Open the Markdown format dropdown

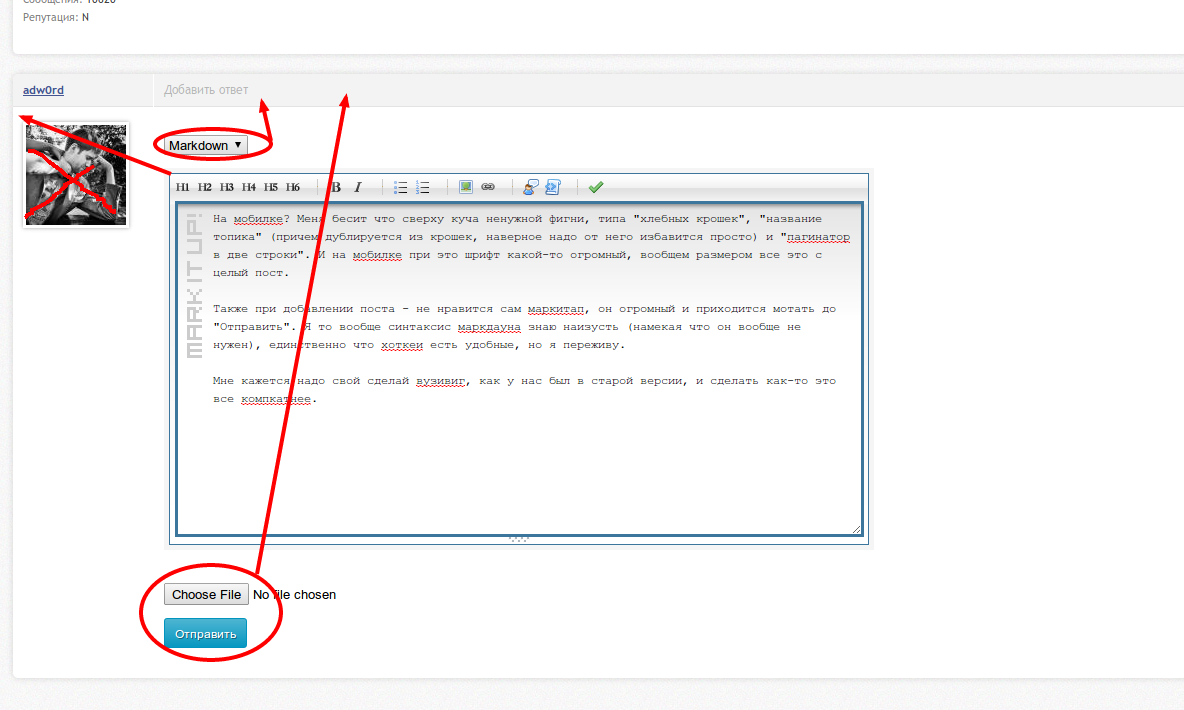(x=205, y=146)
